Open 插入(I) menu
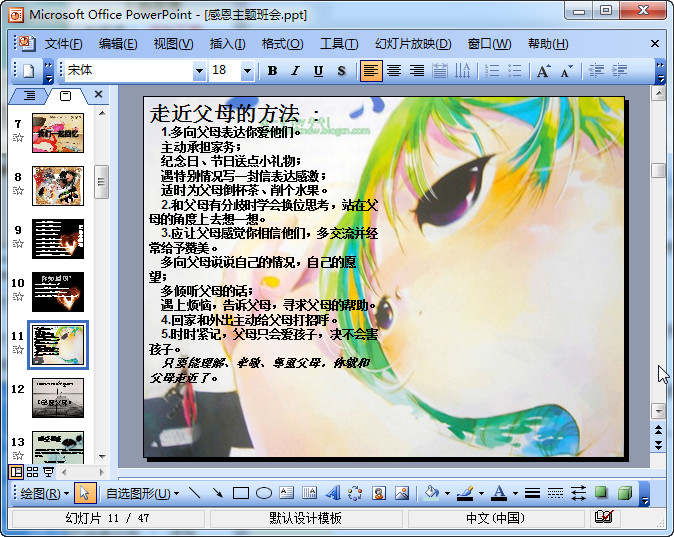The height and width of the screenshot is (537, 674). coord(227,44)
